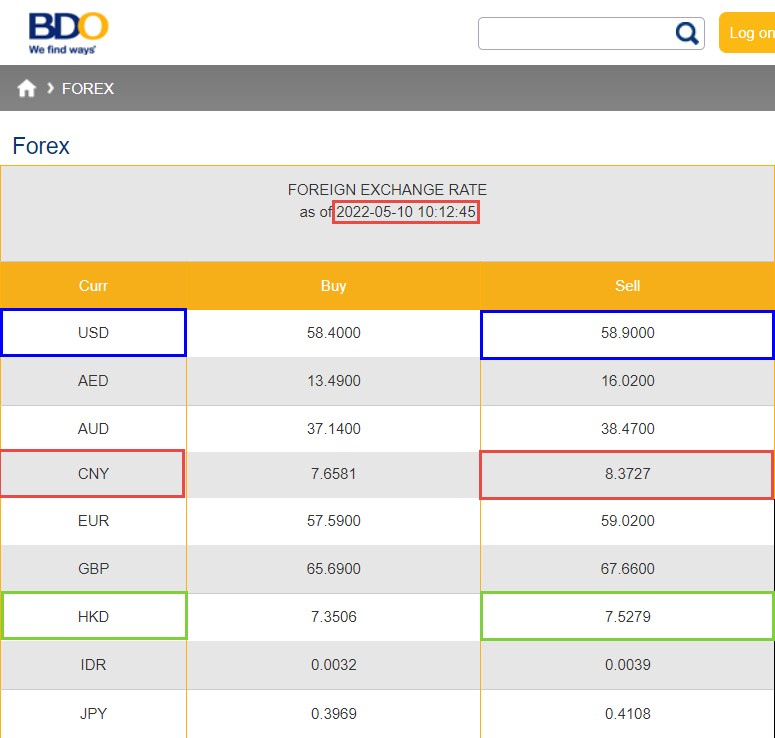
Task: Click the CNY currency cell
Action: (93, 474)
